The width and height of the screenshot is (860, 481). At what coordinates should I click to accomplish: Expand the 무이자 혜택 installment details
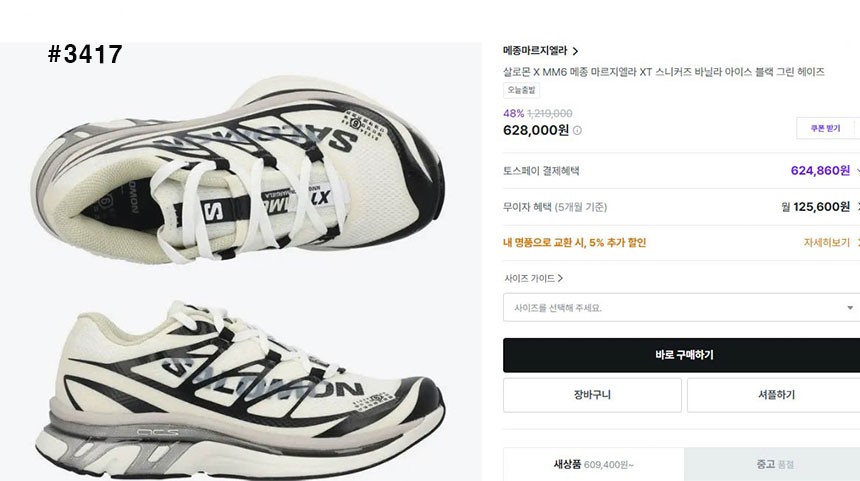click(x=856, y=207)
